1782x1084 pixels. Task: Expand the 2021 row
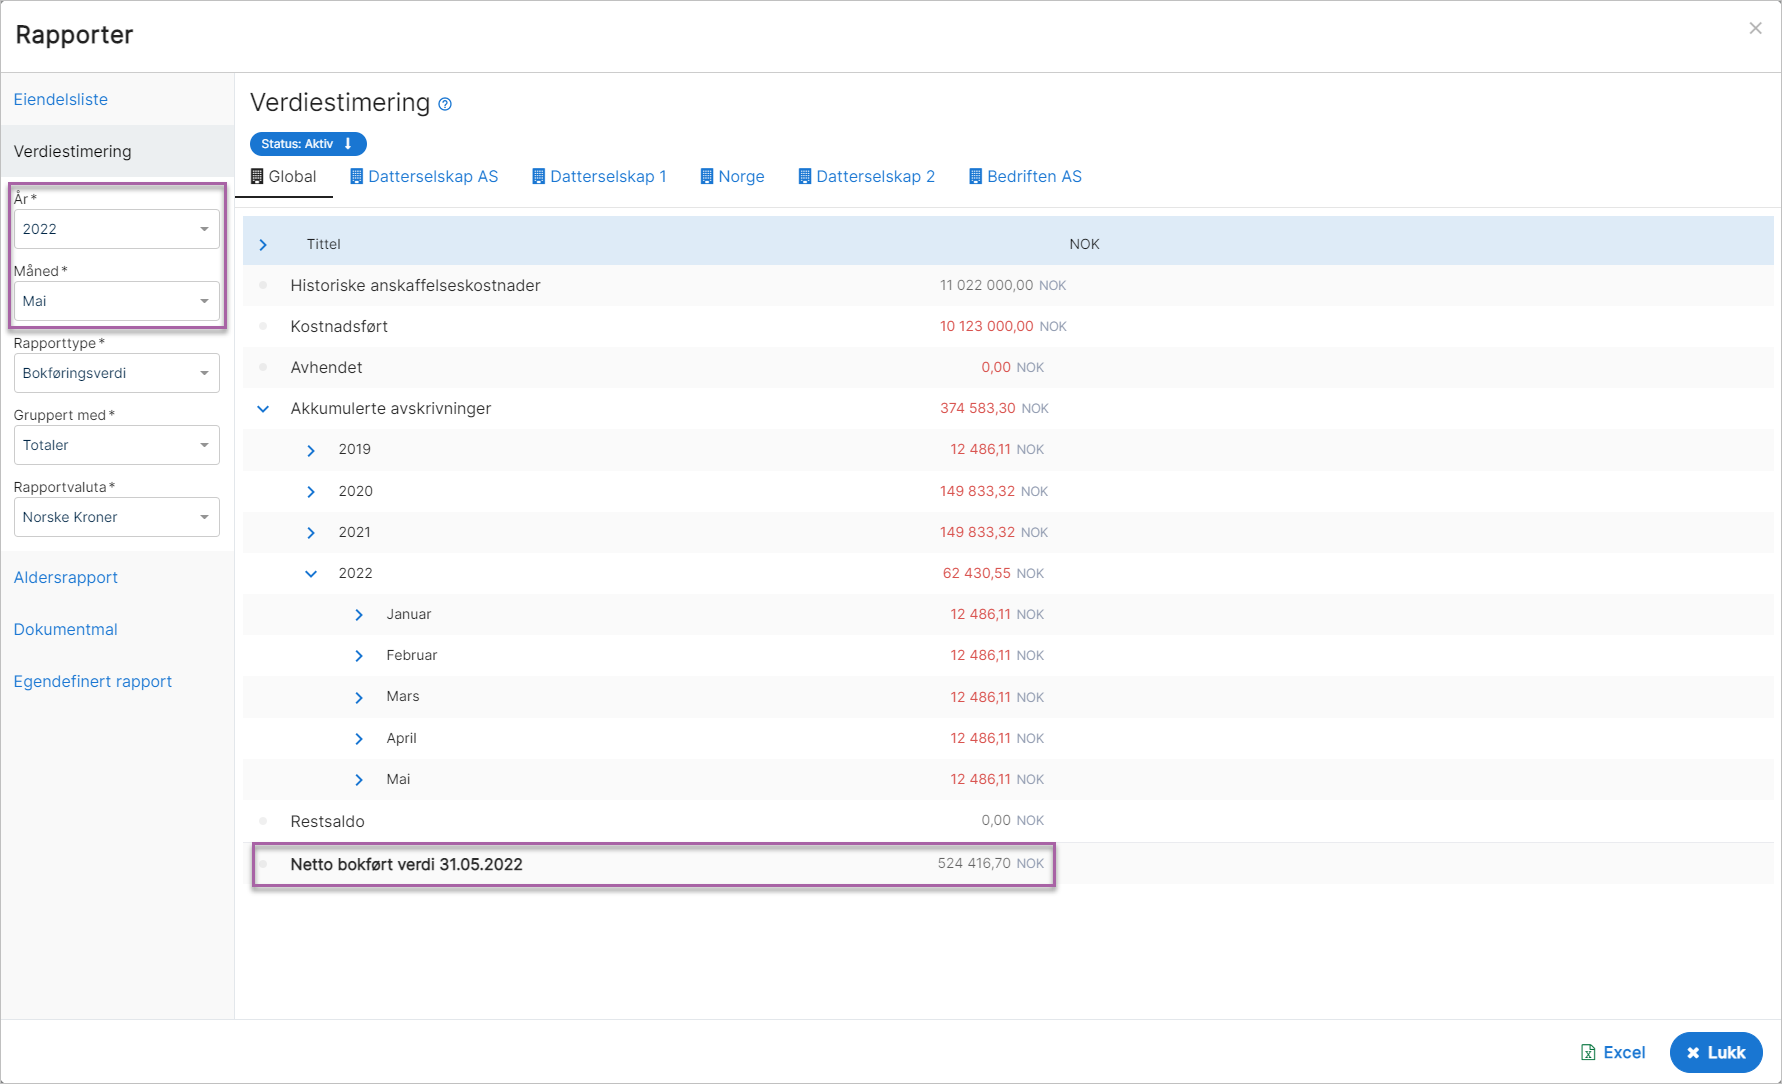click(311, 532)
